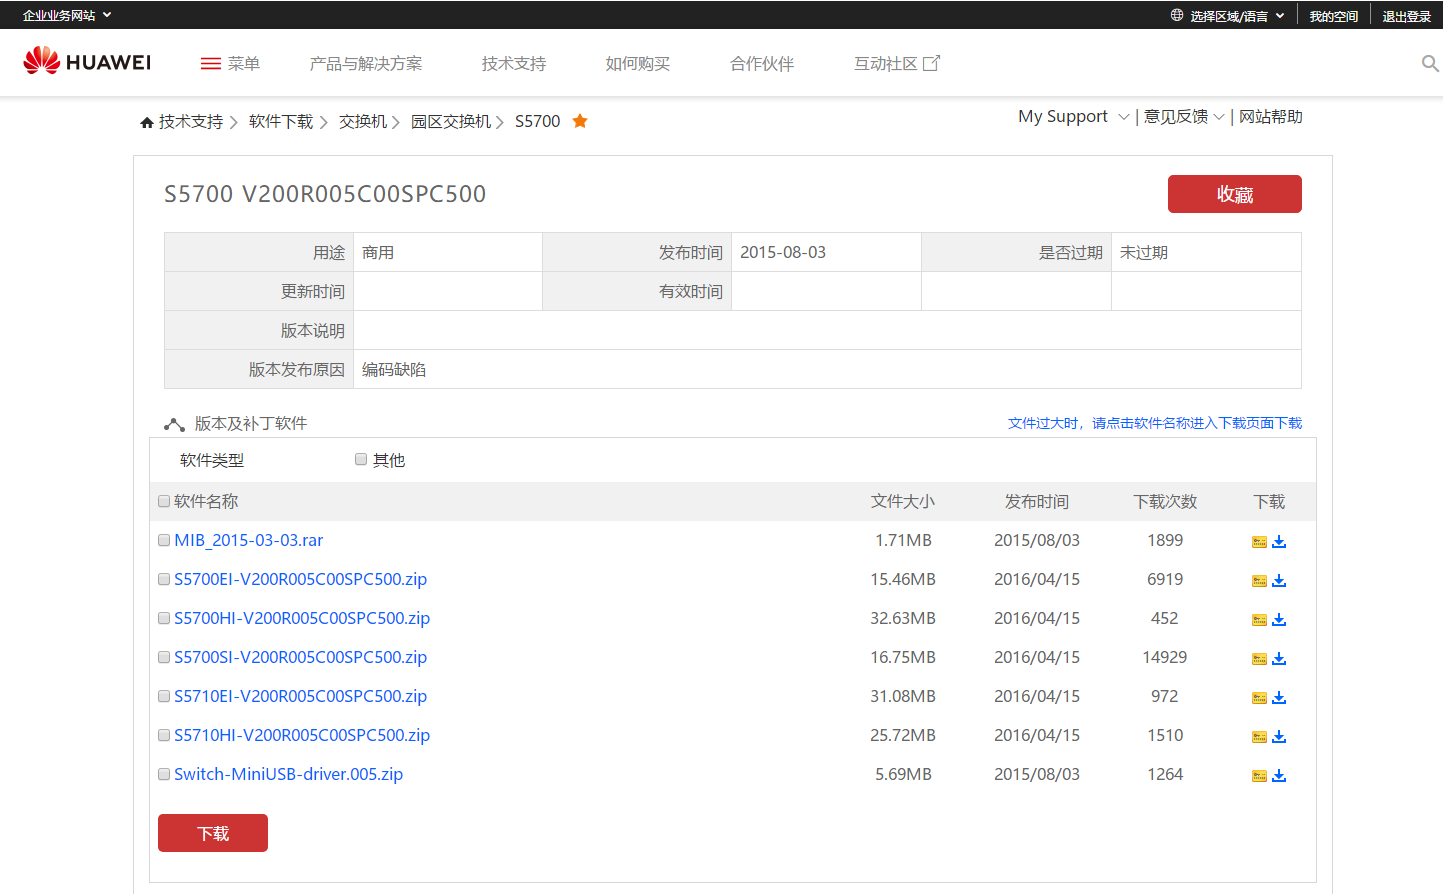Click the yellow key icon for S5710HI-V200R005C00SPC500.zip
Screen dimensions: 1443x894
[1259, 737]
